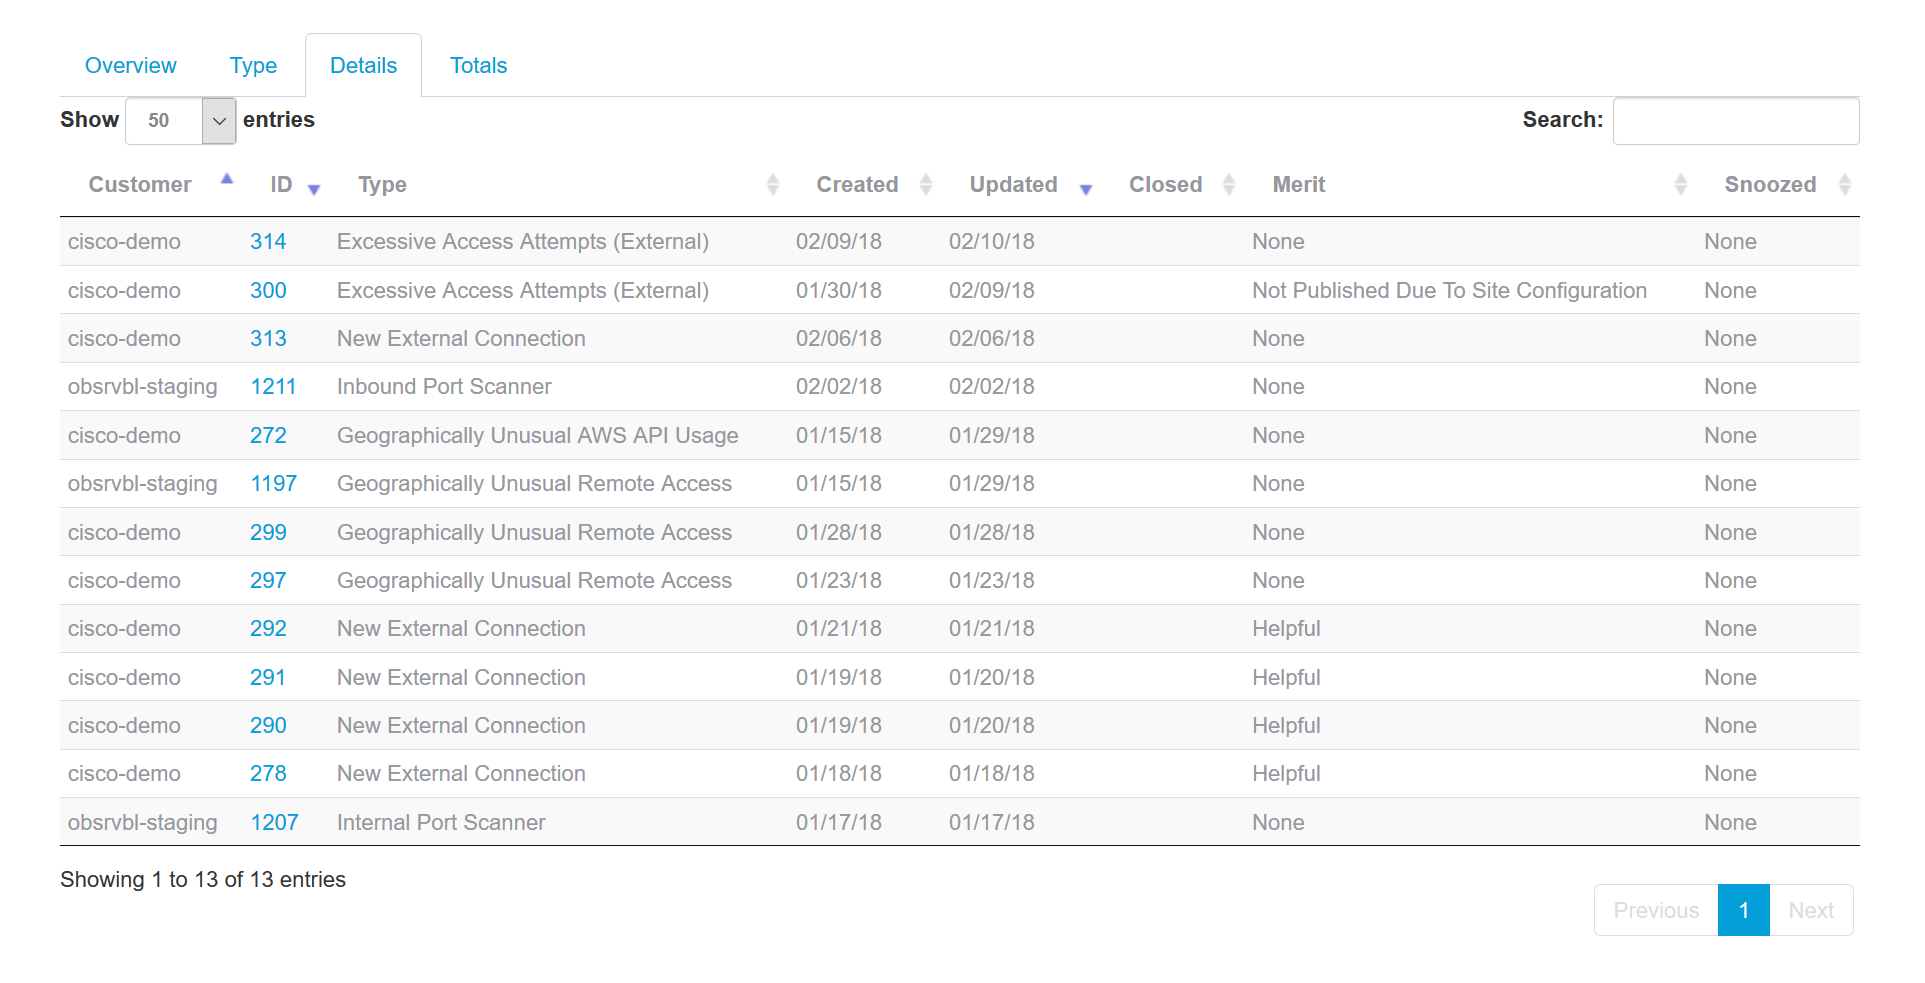Click the Merit column sort icon
This screenshot has width=1925, height=983.
click(1680, 185)
